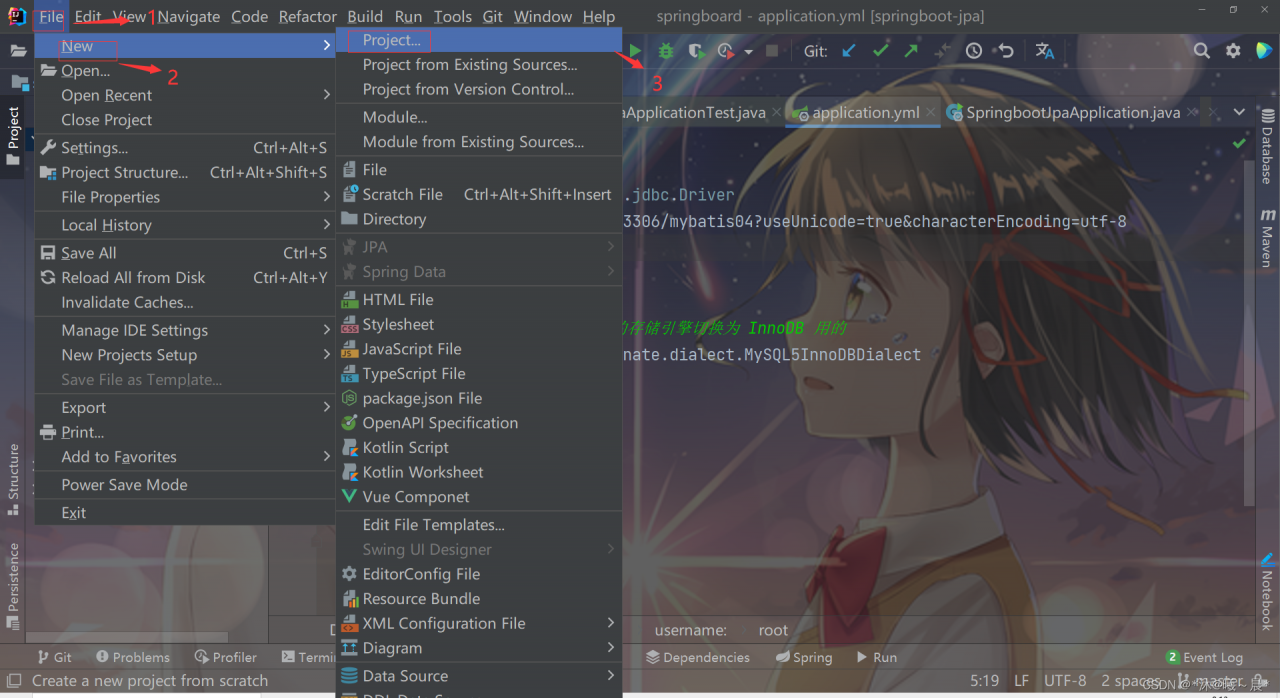Click the 5:19 cursor position indicator
The image size is (1280, 698).
(x=984, y=681)
